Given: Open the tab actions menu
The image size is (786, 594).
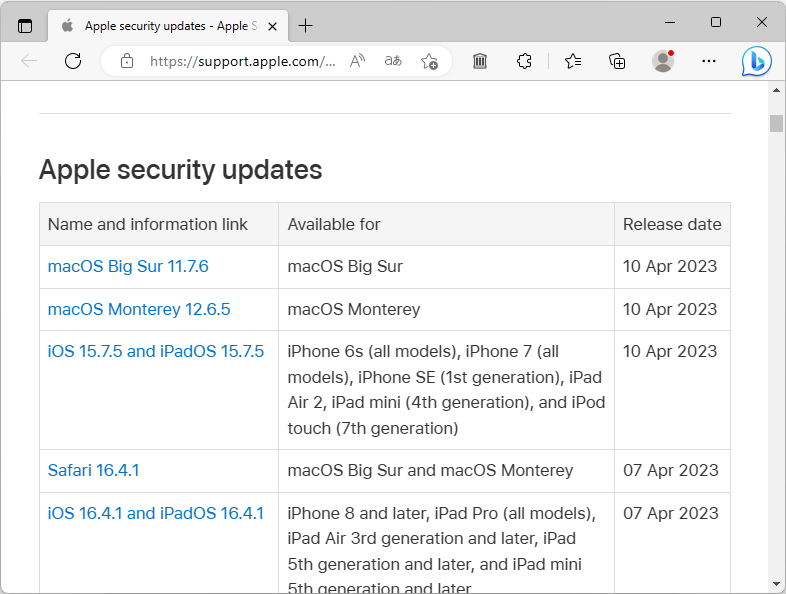Looking at the screenshot, I should click(x=25, y=26).
